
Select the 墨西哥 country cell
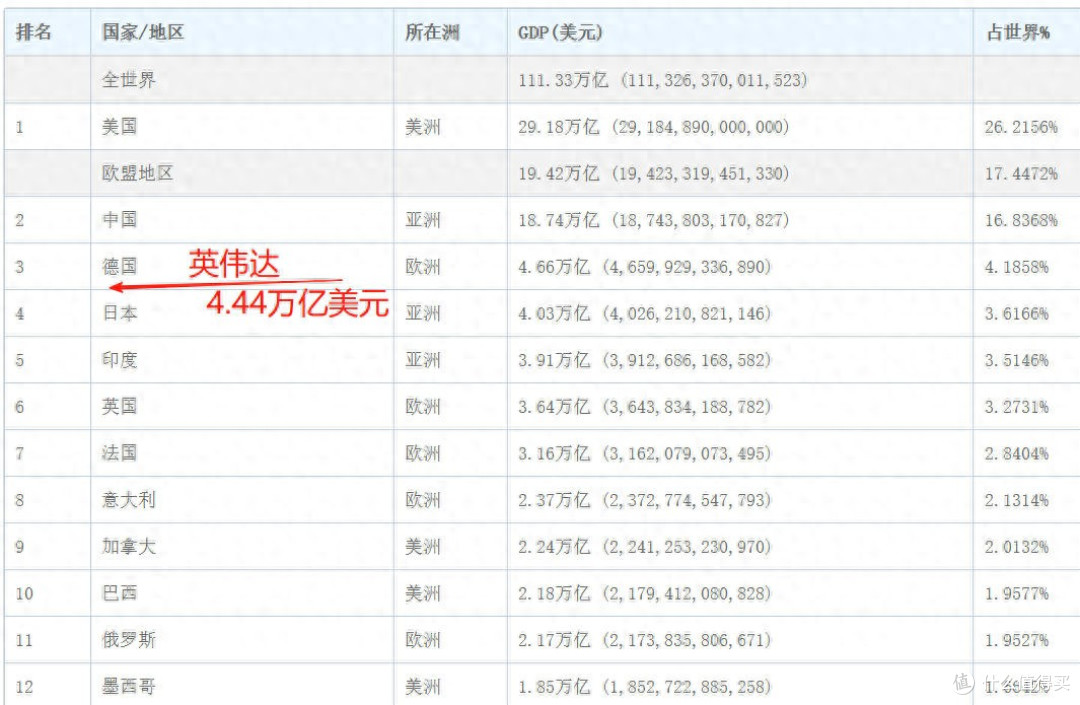click(x=129, y=686)
